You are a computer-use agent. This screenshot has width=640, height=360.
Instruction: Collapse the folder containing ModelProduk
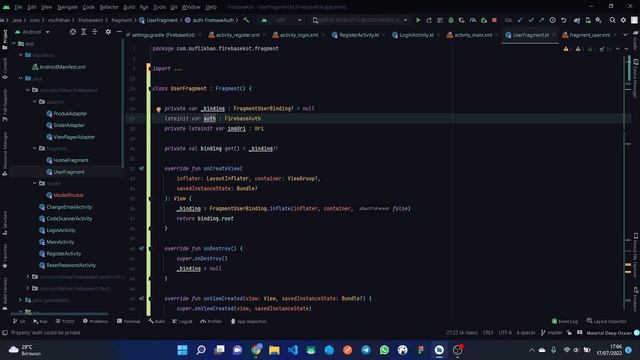(x=35, y=183)
